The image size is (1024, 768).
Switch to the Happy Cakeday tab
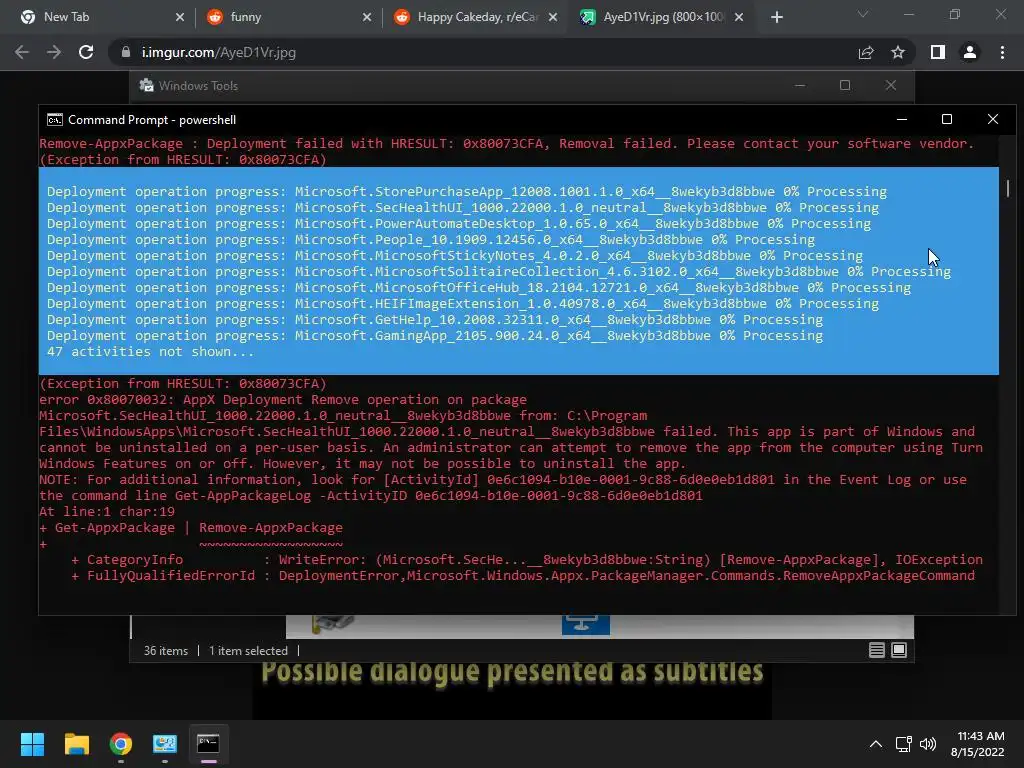pos(477,17)
